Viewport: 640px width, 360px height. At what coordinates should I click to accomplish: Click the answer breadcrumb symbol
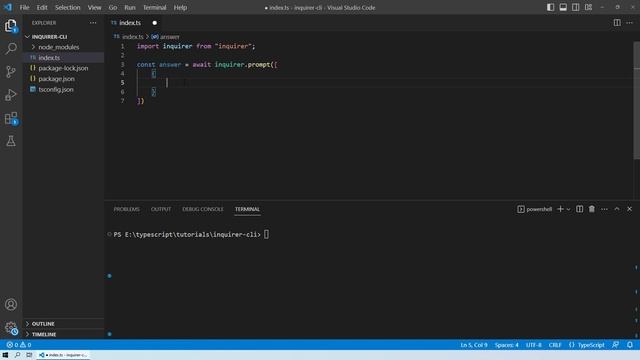pyautogui.click(x=169, y=37)
